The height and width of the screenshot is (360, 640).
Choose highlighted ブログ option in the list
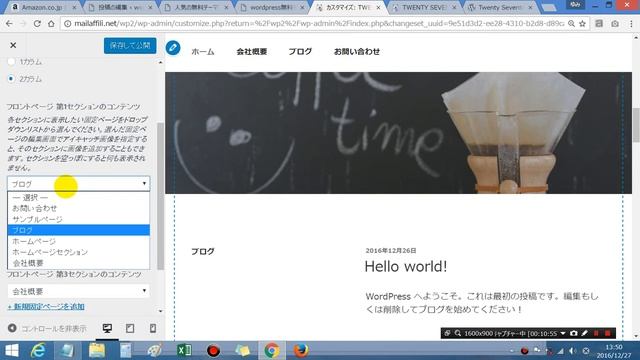click(x=78, y=230)
